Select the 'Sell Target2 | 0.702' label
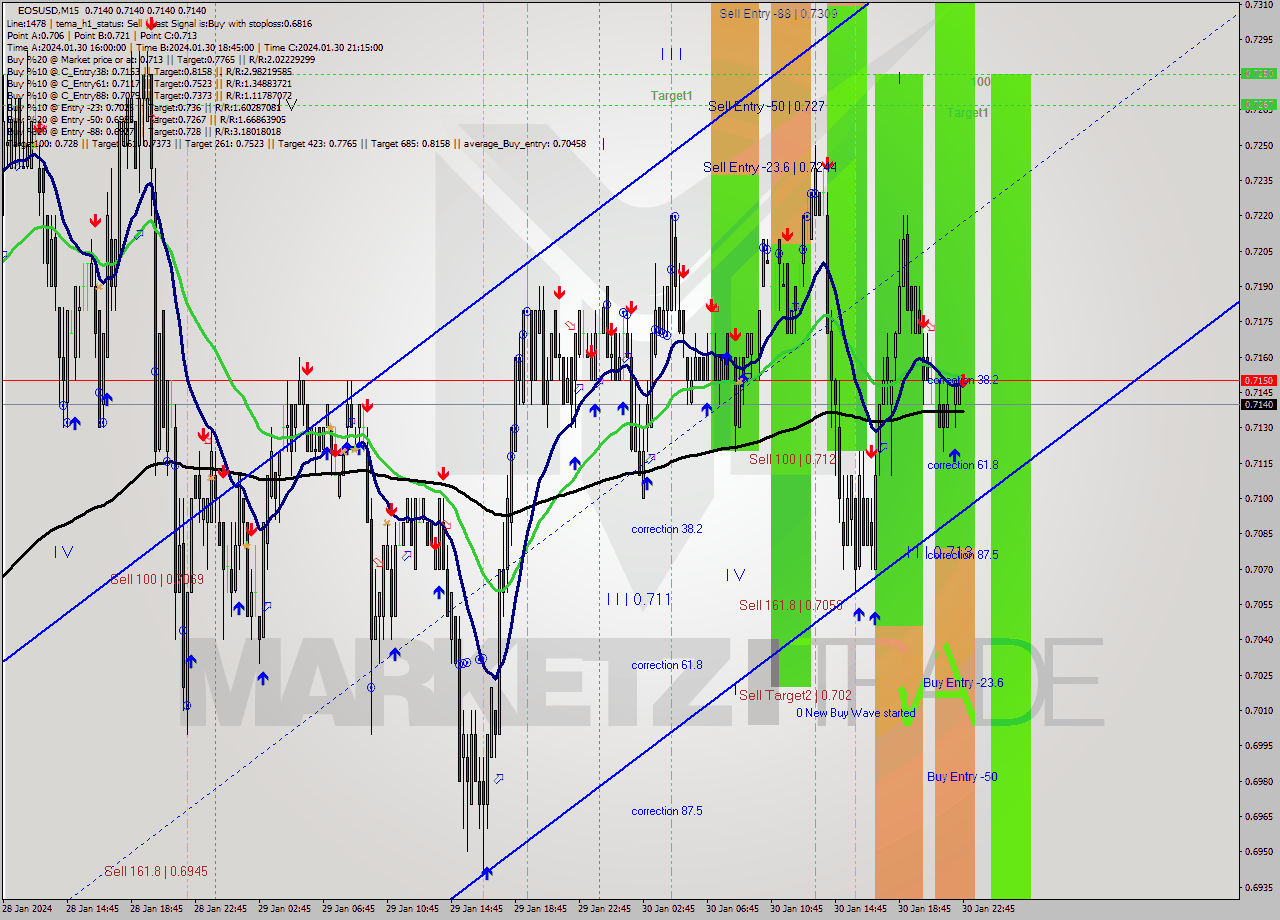 pyautogui.click(x=795, y=695)
